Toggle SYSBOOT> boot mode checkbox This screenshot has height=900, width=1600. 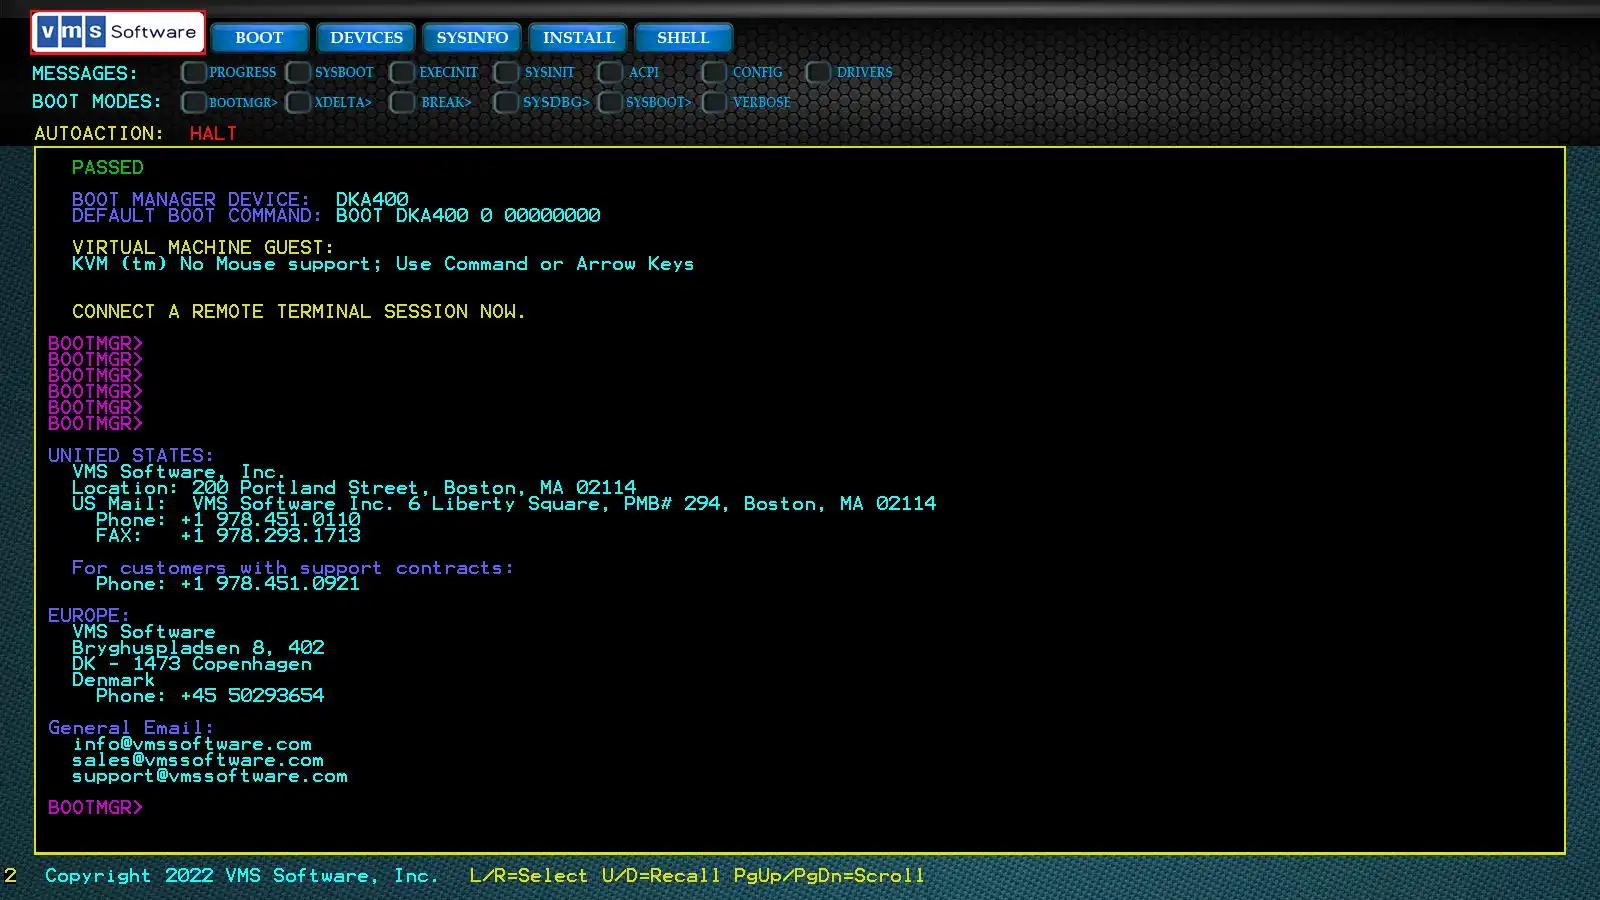pos(610,102)
